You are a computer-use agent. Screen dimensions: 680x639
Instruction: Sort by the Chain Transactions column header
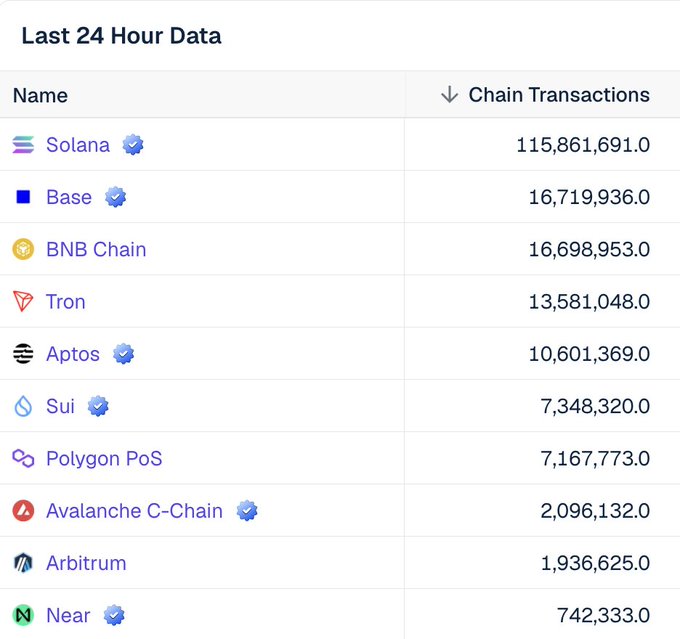pyautogui.click(x=559, y=95)
